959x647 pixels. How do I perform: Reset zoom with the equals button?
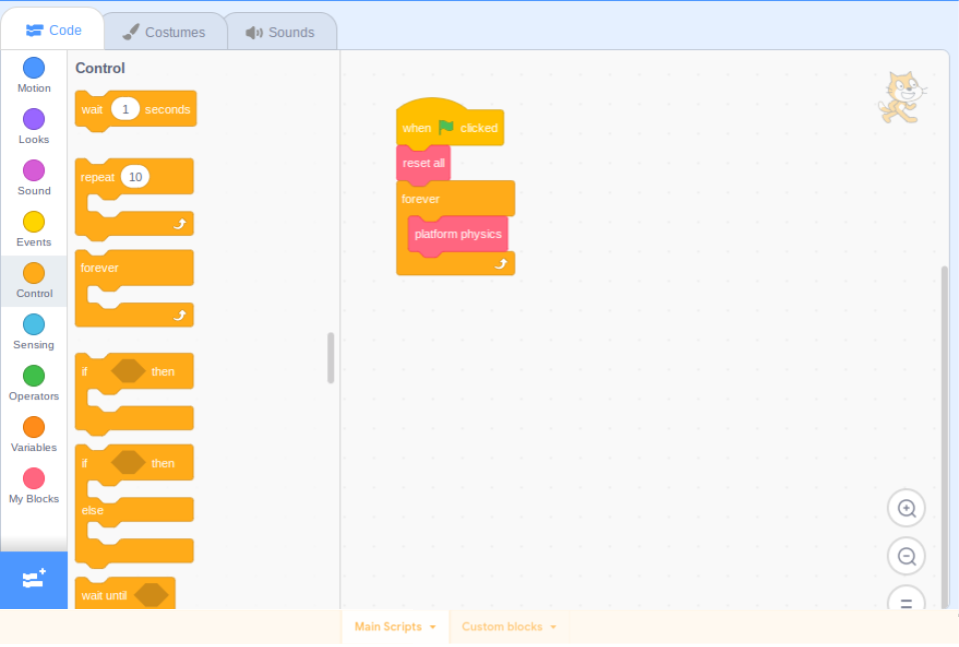click(906, 601)
